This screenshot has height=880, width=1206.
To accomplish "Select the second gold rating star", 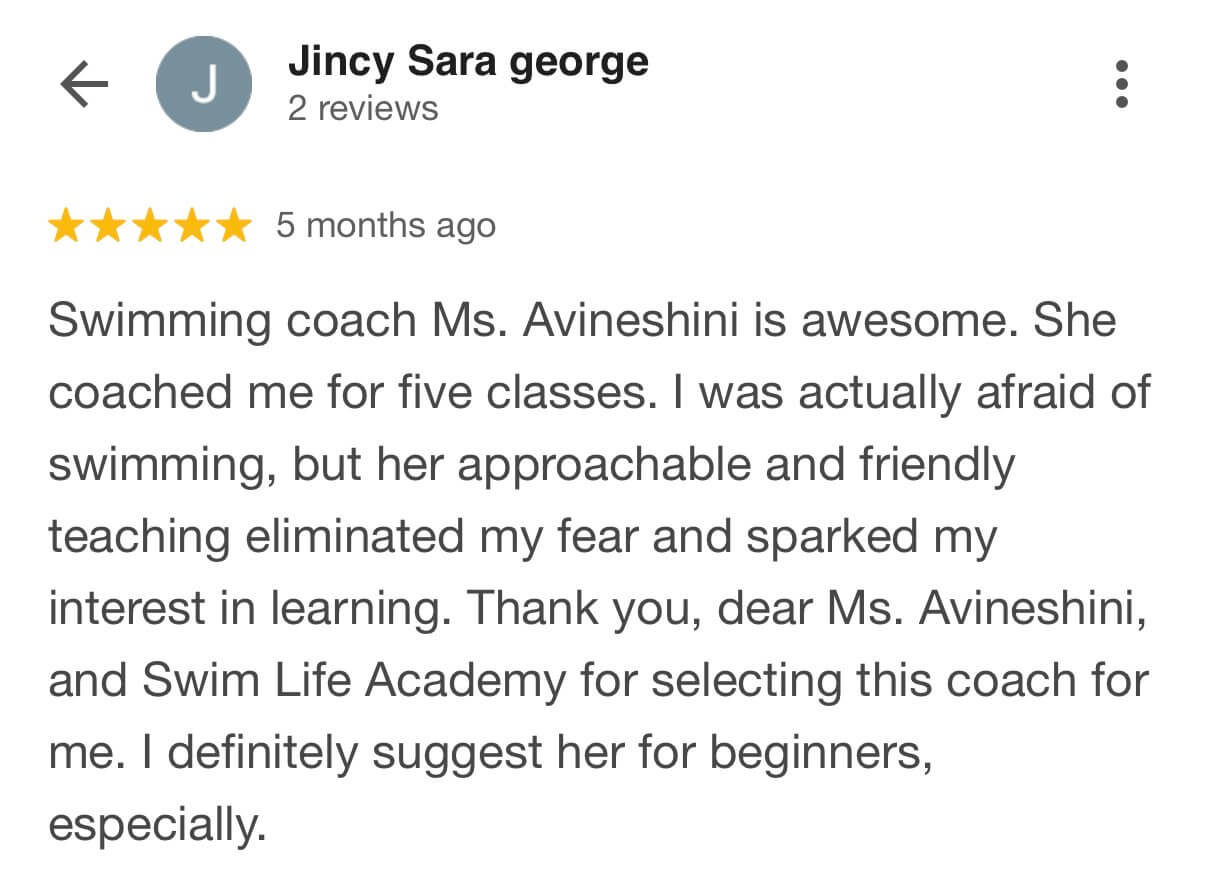I will coord(107,227).
